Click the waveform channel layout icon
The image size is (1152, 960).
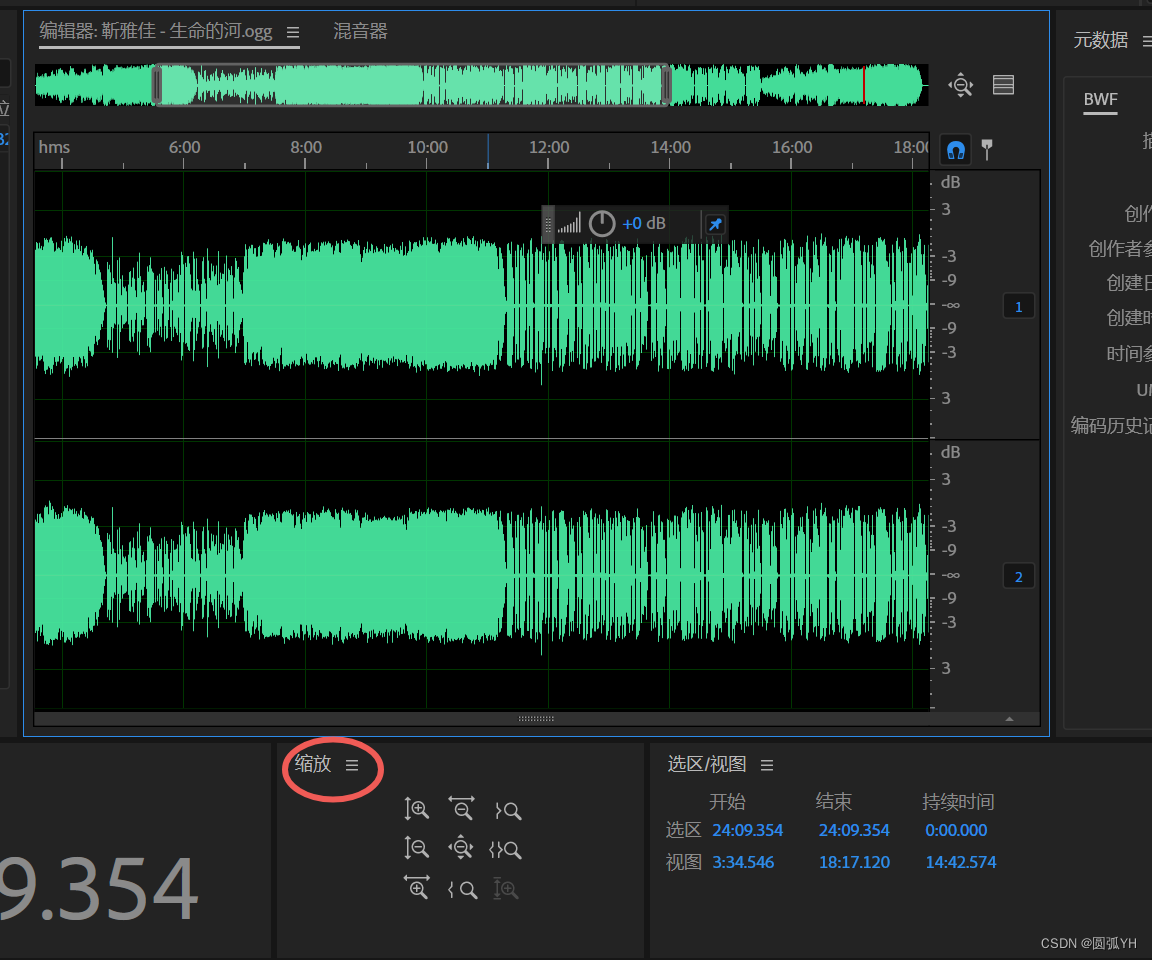[1003, 85]
